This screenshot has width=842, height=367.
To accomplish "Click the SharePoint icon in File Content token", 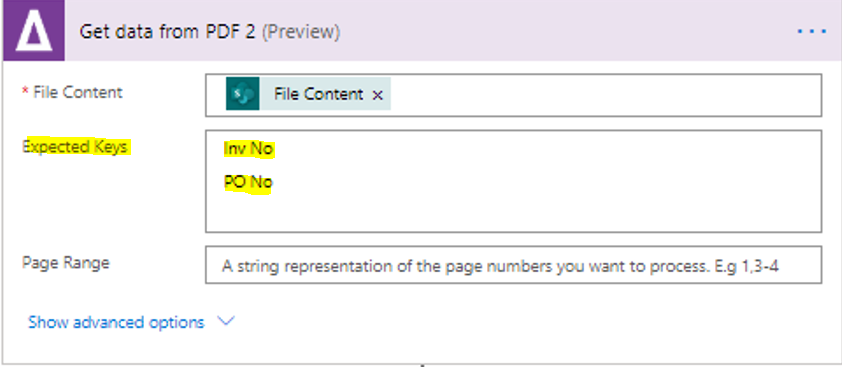I will pyautogui.click(x=243, y=93).
